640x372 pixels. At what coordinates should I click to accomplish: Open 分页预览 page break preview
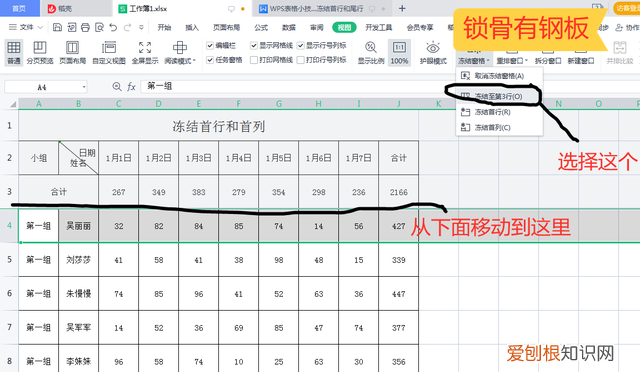click(x=40, y=53)
